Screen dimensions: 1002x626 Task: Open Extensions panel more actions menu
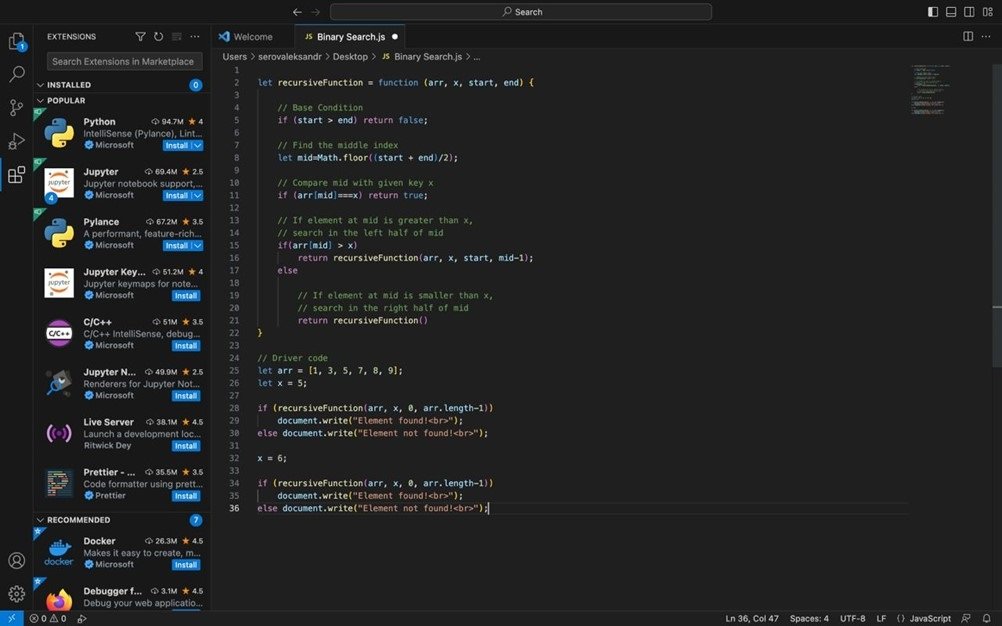[195, 36]
